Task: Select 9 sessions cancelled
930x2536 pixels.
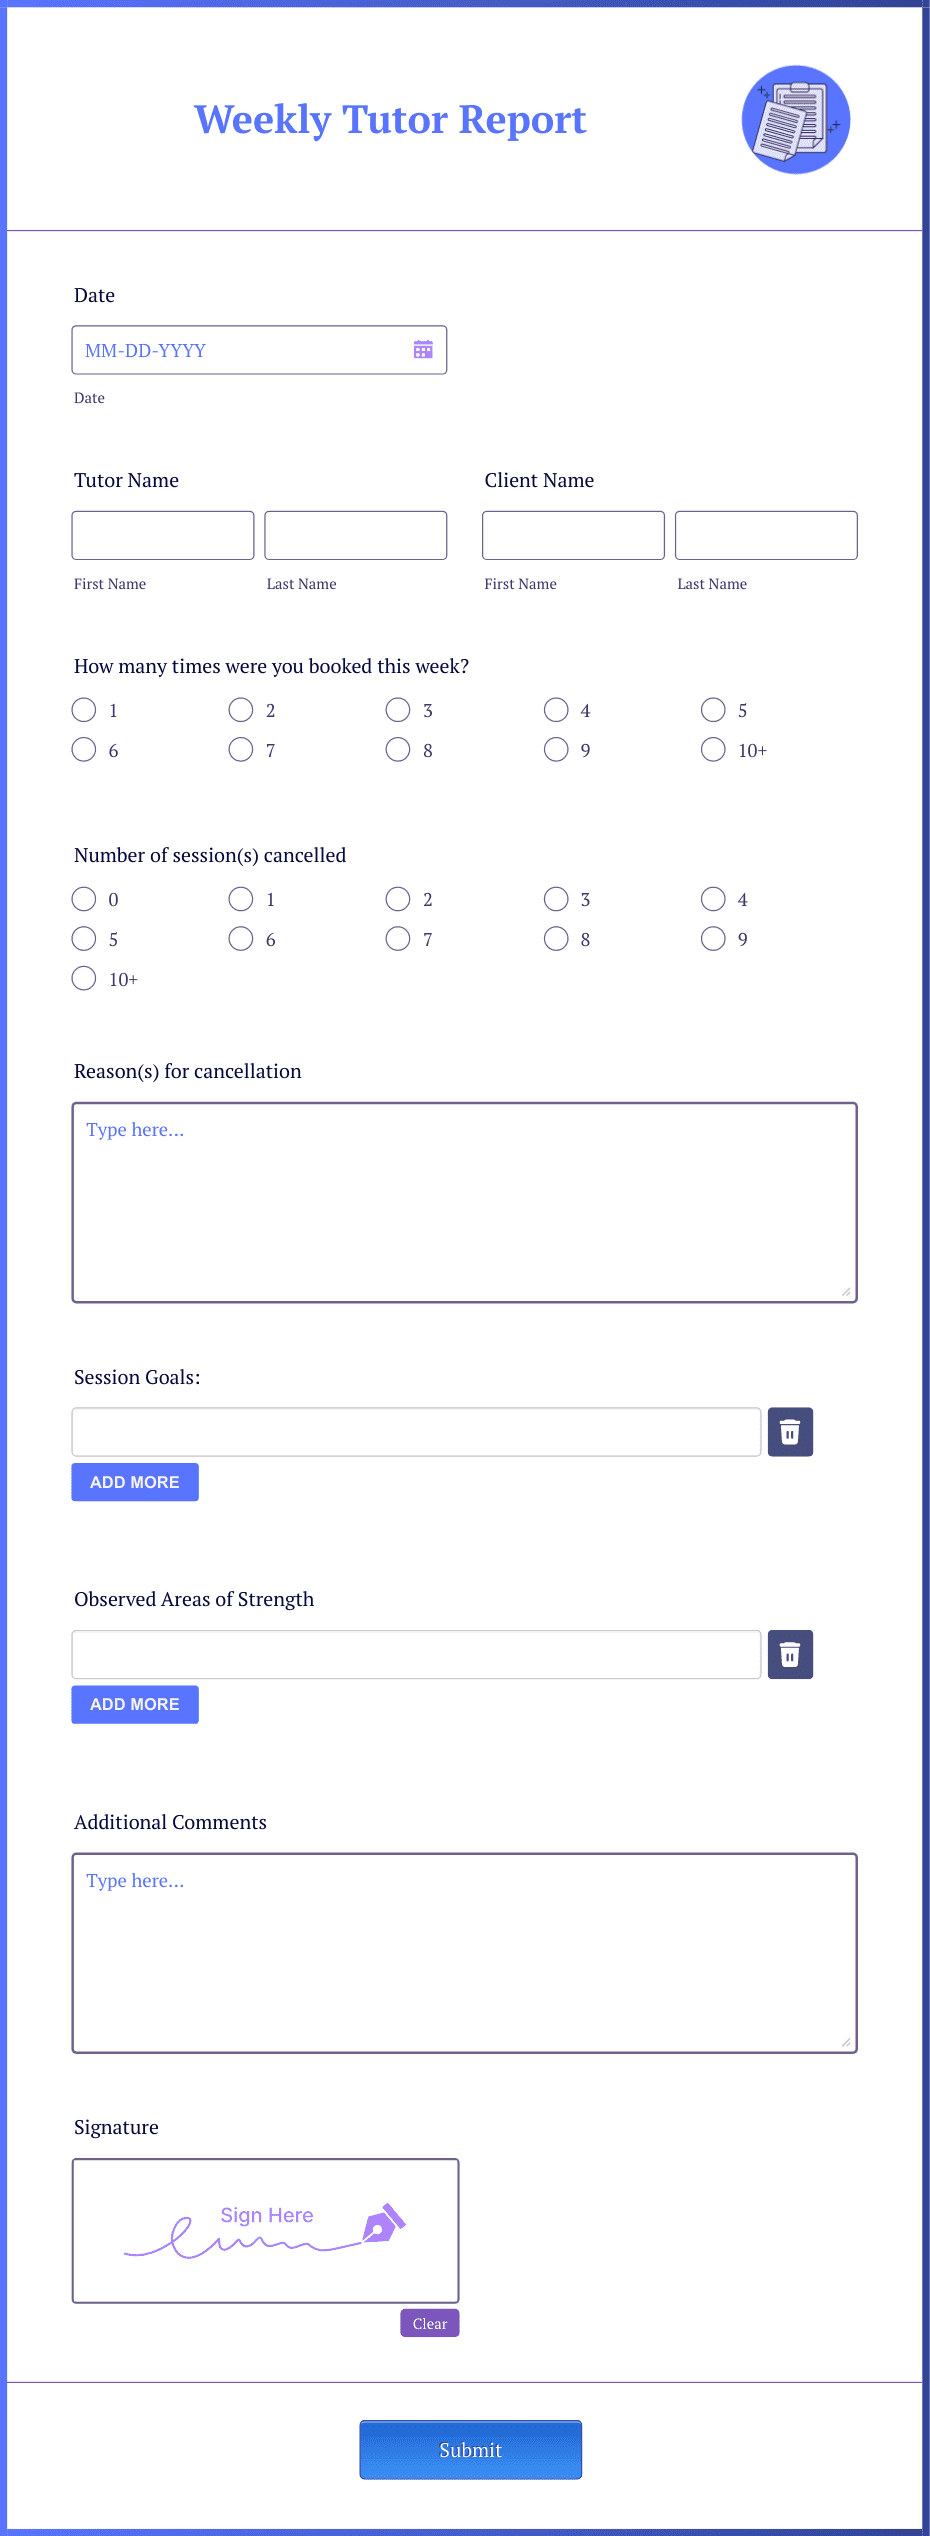Action: click(714, 938)
